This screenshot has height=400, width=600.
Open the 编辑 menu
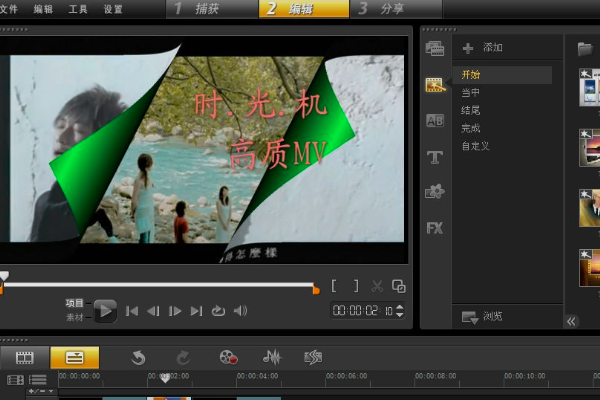tap(43, 9)
